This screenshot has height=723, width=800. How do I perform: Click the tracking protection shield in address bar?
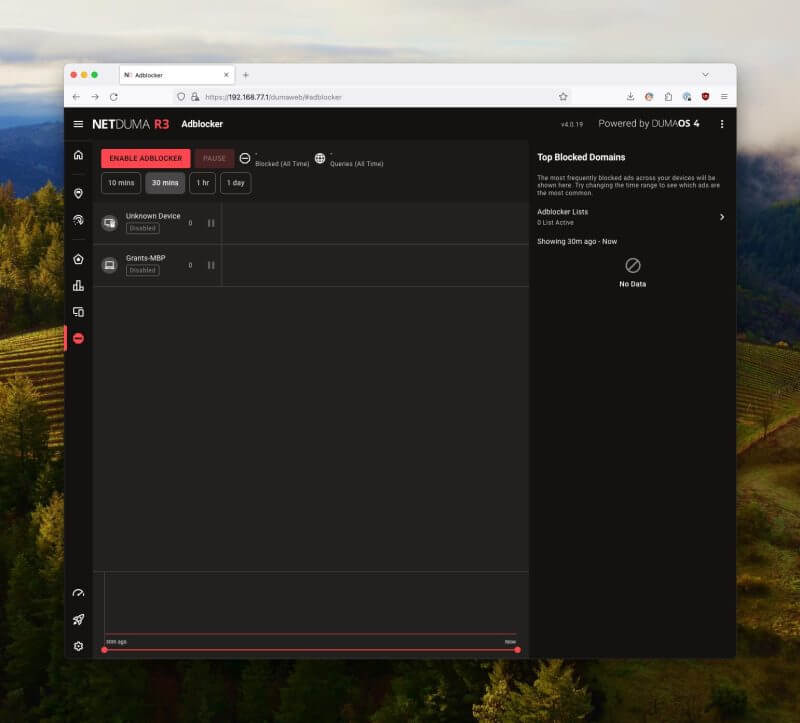pyautogui.click(x=181, y=97)
